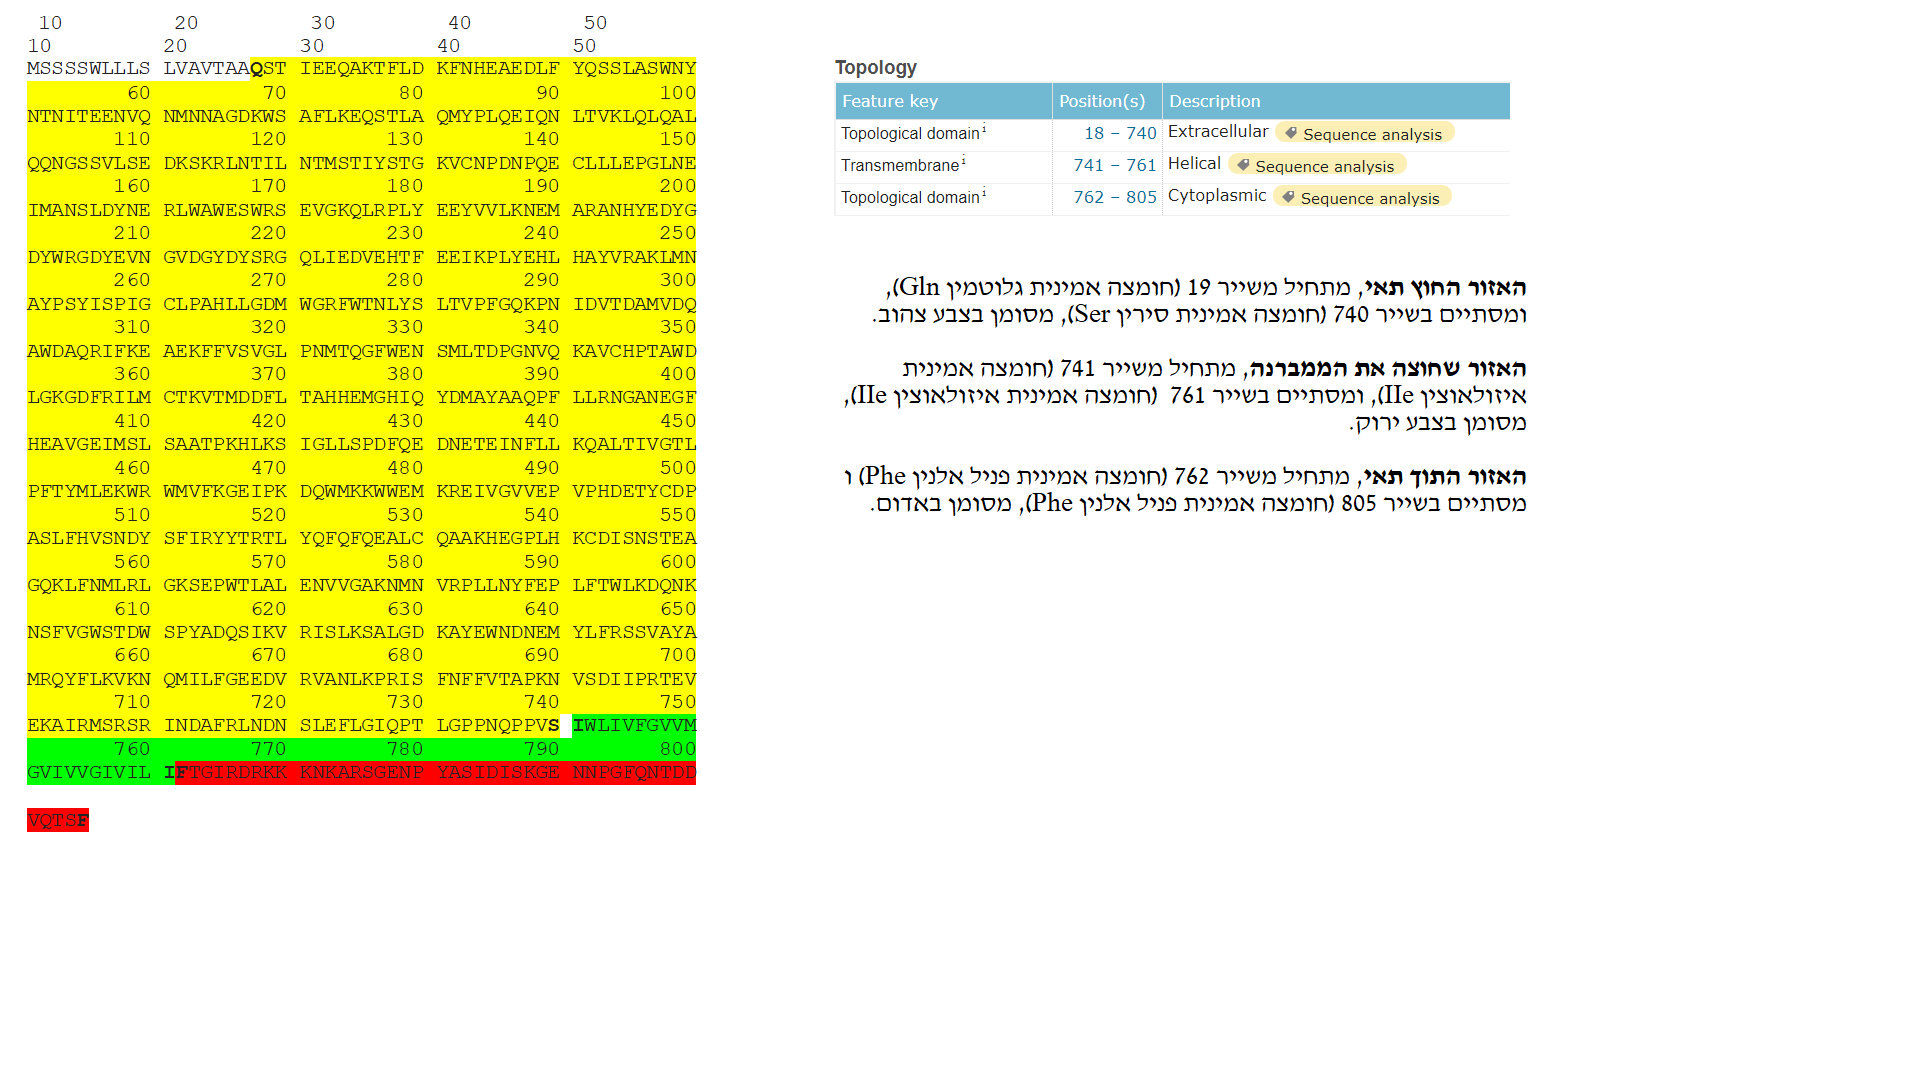The width and height of the screenshot is (1920, 1080).
Task: Open position link 741 – 761
Action: point(1114,165)
